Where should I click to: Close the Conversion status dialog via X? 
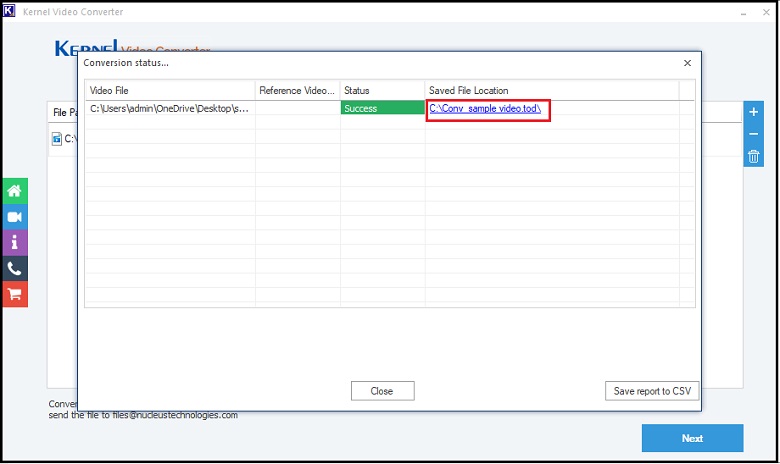pyautogui.click(x=687, y=63)
